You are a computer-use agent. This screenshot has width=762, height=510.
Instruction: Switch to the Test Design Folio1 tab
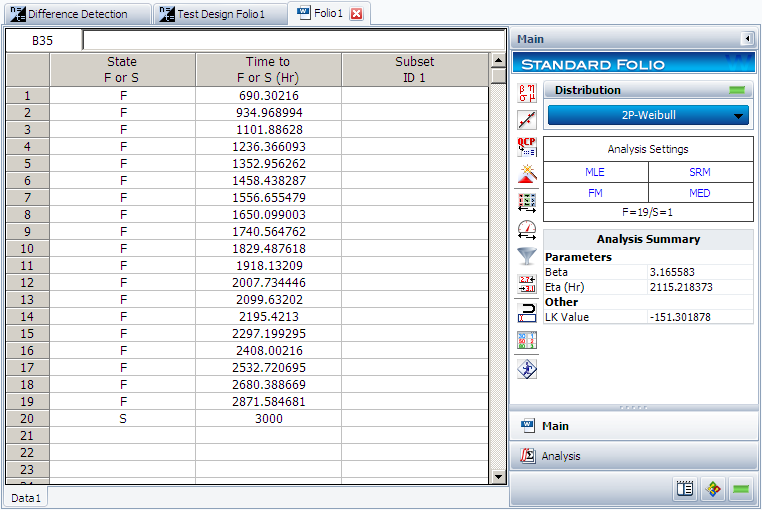click(220, 14)
